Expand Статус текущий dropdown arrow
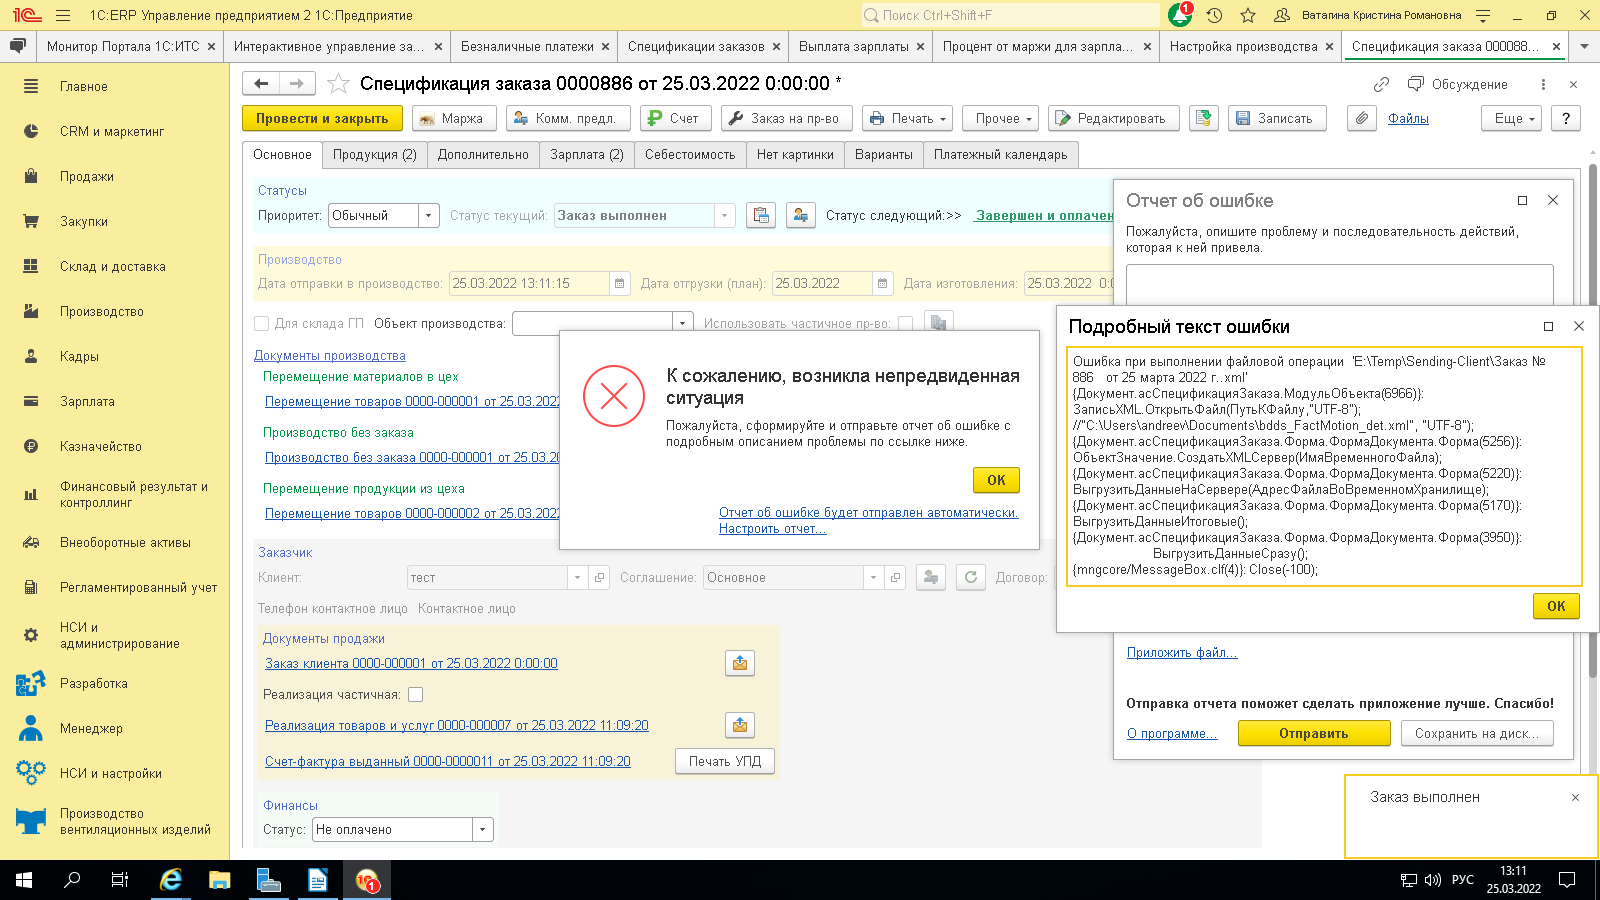Screen dimensions: 1600x900 [725, 215]
